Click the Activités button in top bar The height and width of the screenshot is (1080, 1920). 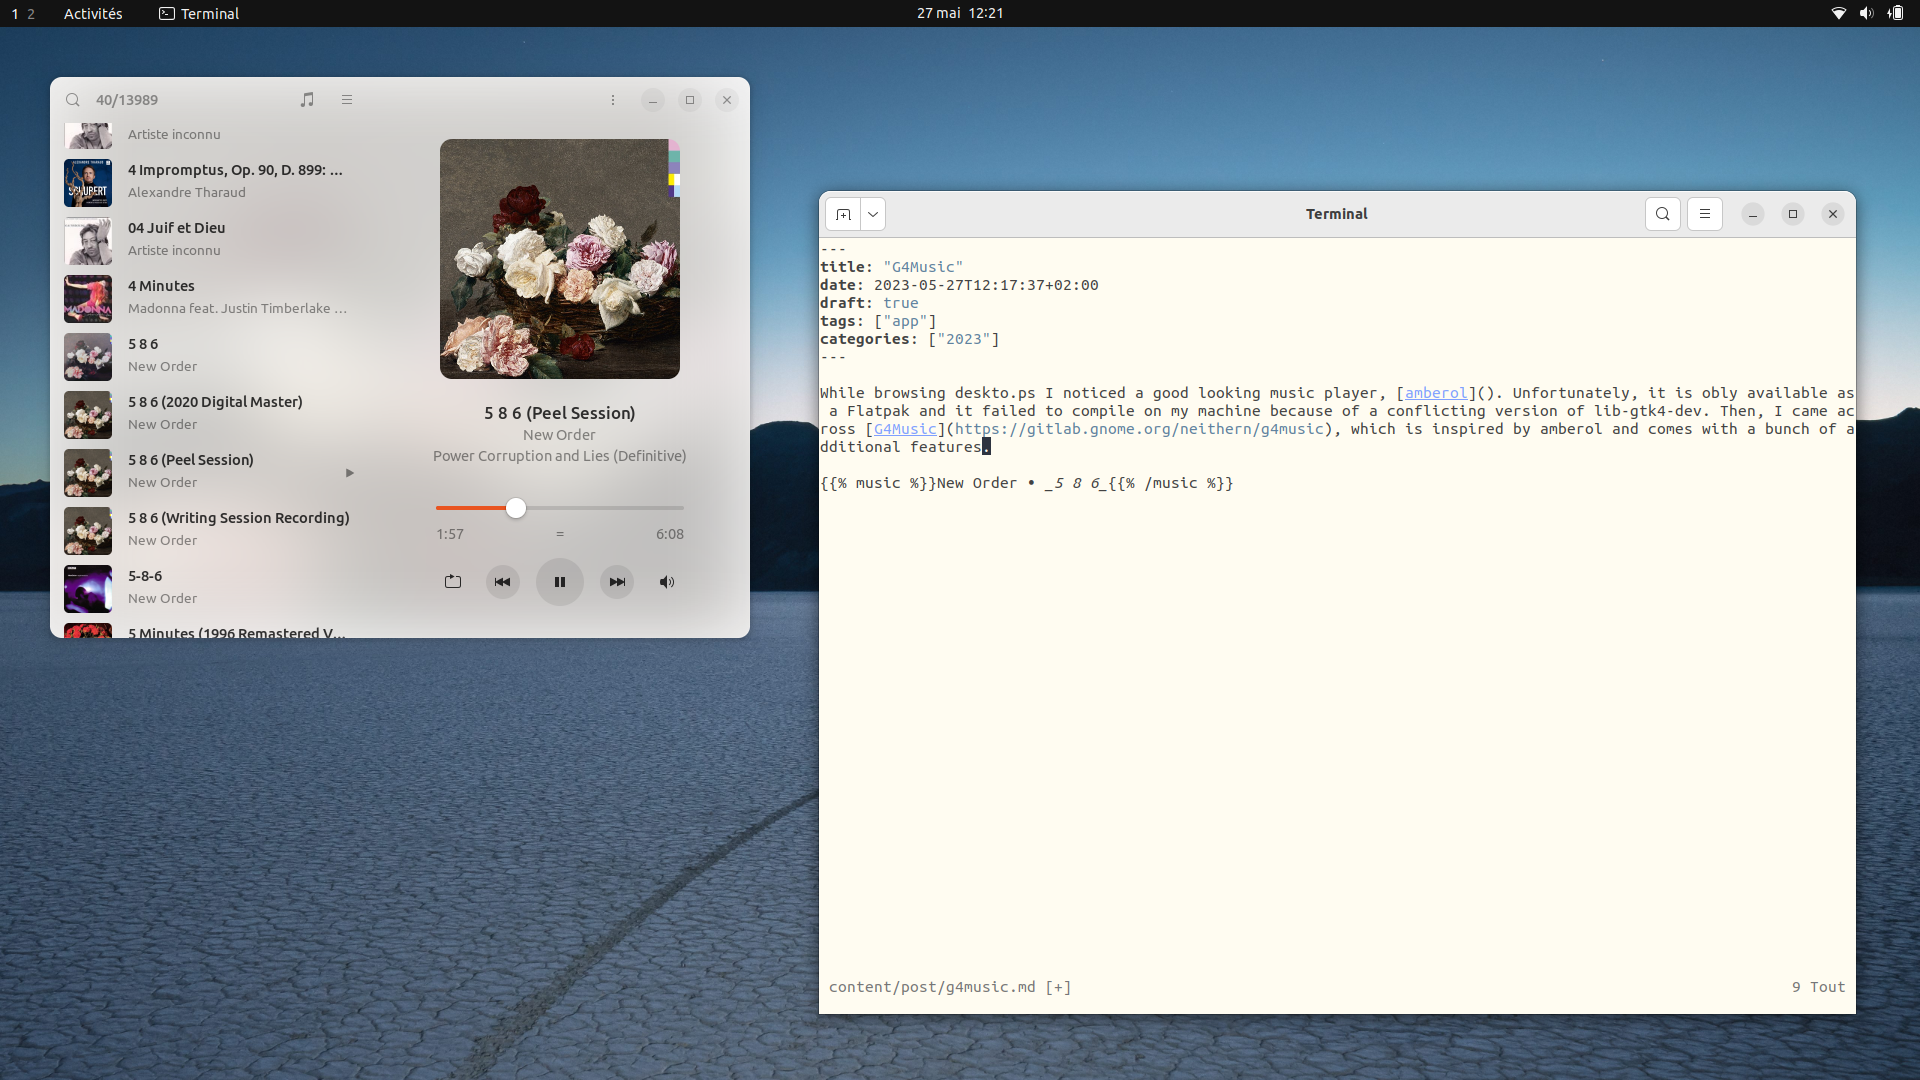tap(93, 14)
